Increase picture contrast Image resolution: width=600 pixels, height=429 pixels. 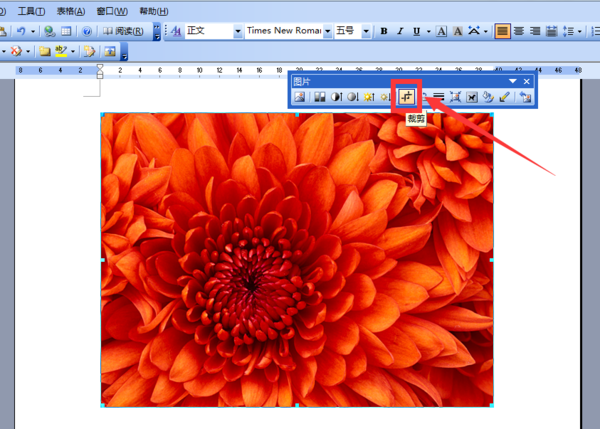coord(336,97)
